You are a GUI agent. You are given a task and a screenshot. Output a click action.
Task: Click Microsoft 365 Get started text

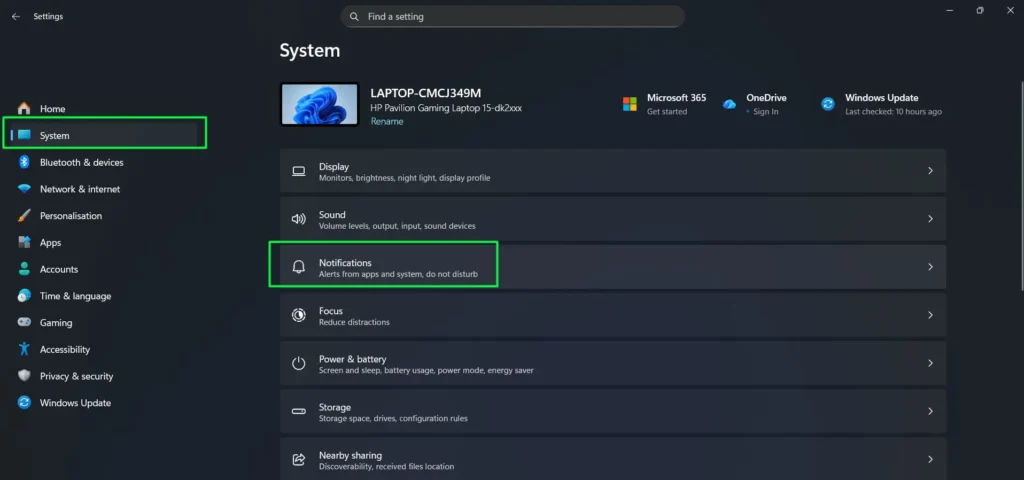(x=667, y=112)
